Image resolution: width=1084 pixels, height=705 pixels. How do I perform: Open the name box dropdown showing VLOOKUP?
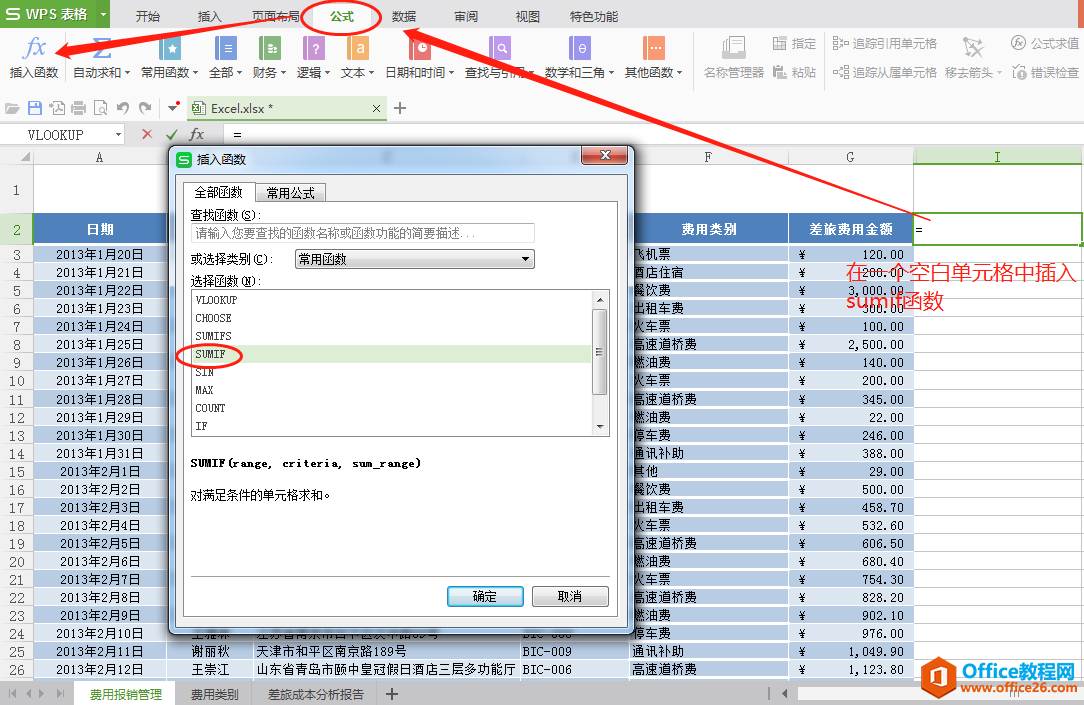[118, 134]
